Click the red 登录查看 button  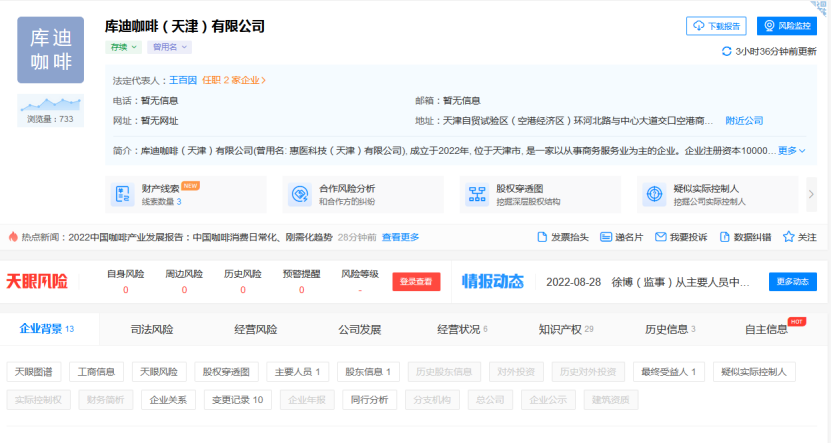[x=416, y=282]
